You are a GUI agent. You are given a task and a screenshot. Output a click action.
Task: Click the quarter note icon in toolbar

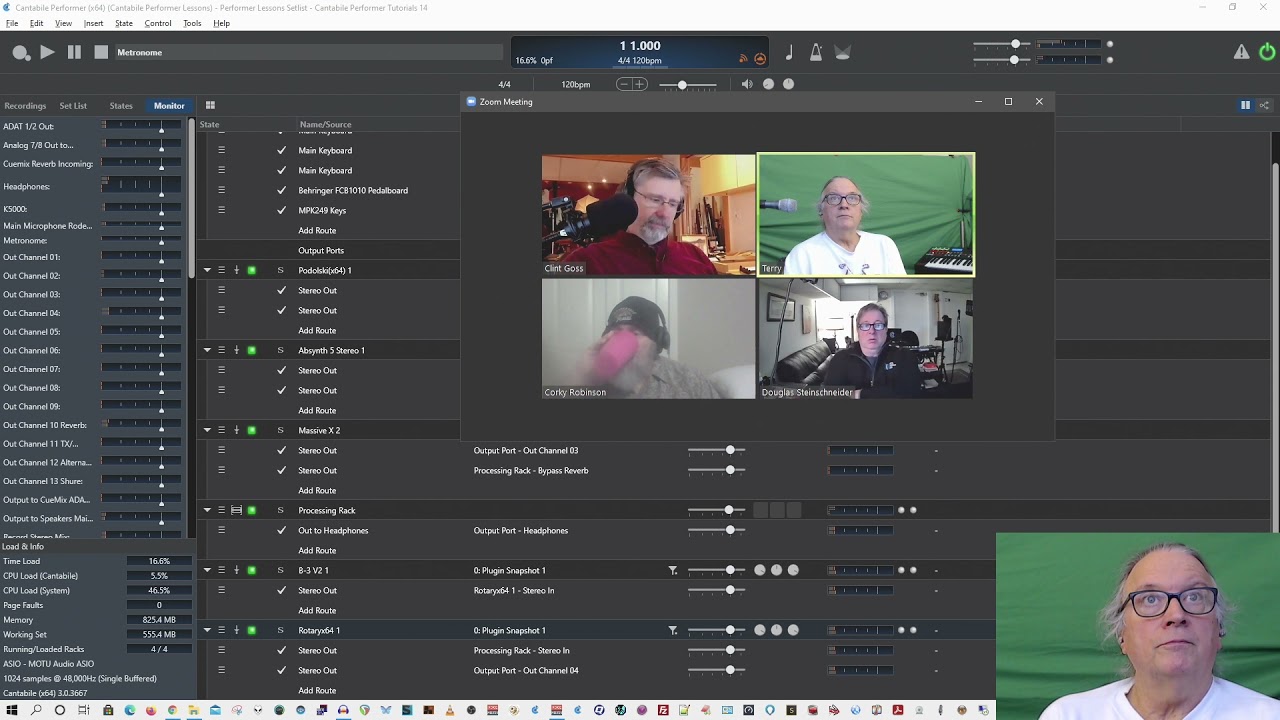pos(789,53)
